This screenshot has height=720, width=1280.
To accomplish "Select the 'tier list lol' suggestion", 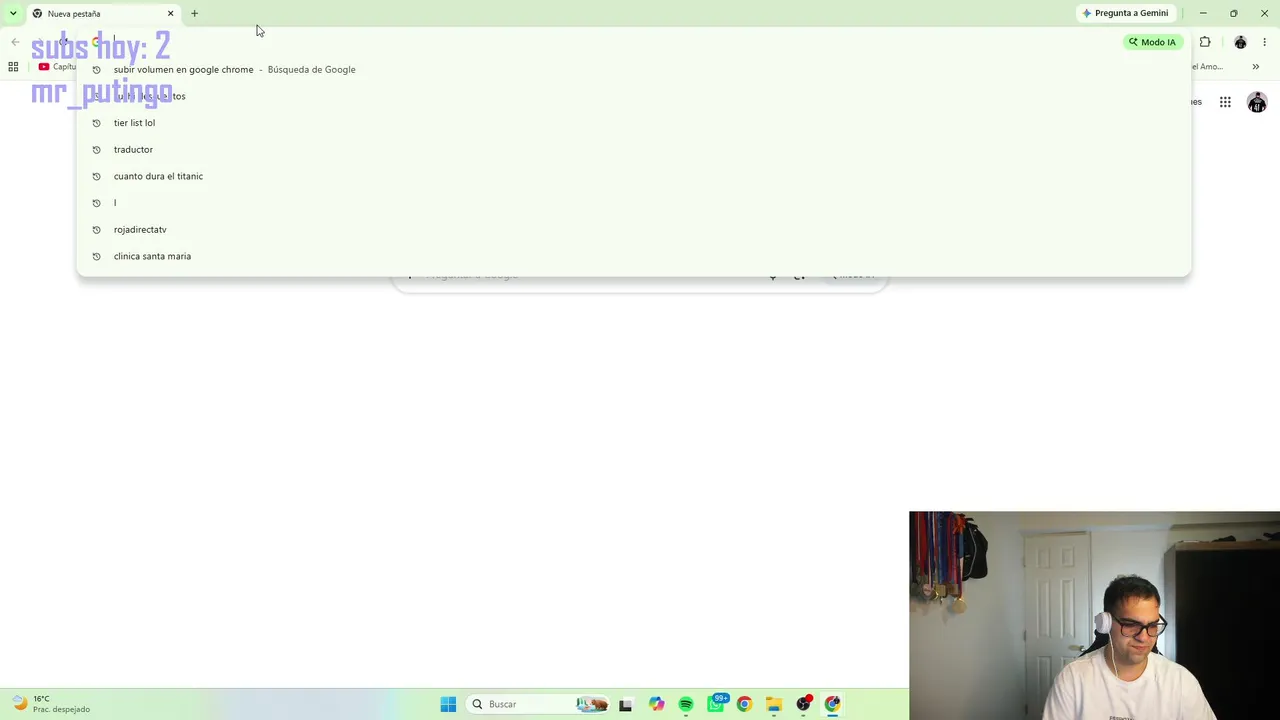I will tap(633, 123).
